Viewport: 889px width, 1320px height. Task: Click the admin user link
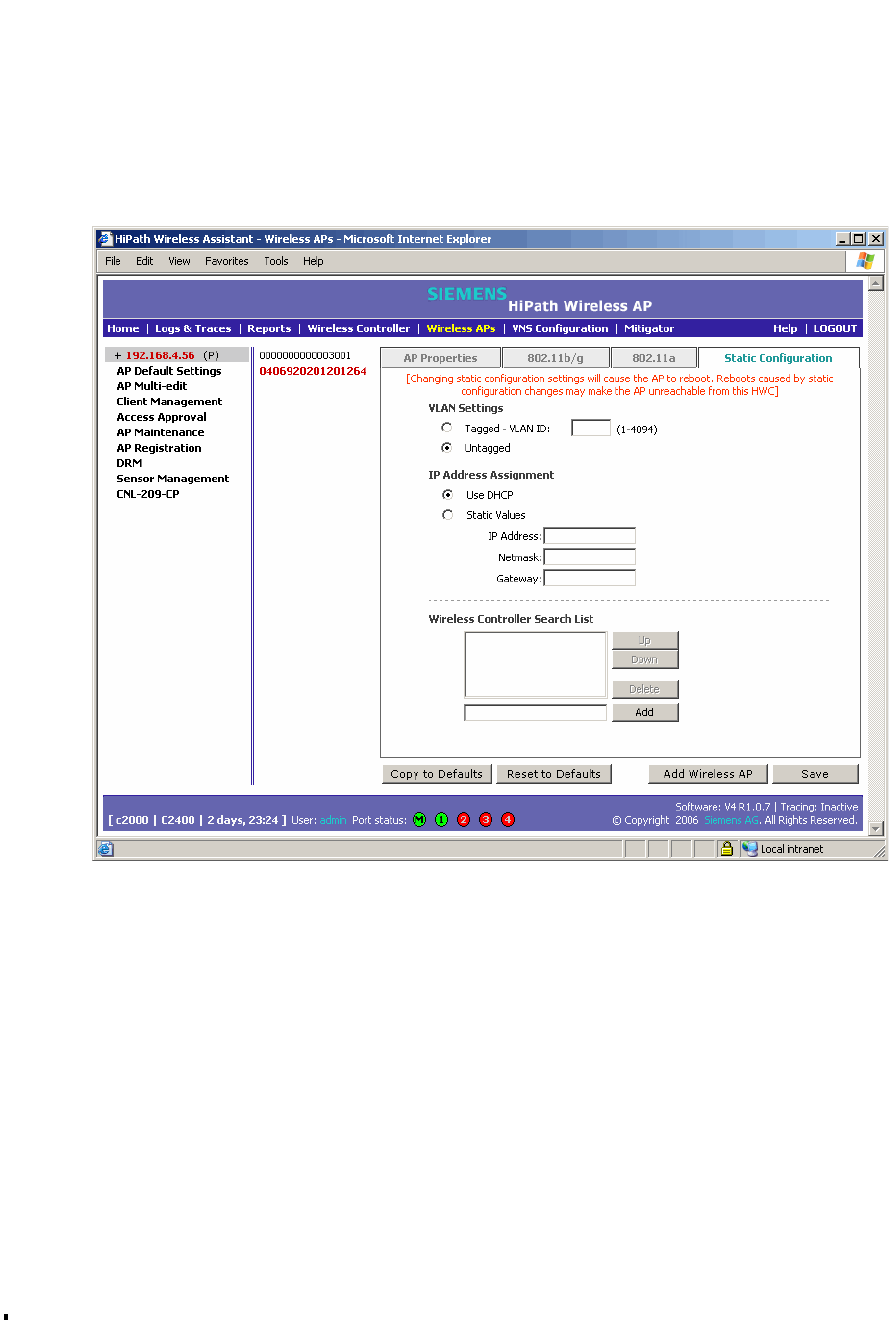(x=333, y=820)
